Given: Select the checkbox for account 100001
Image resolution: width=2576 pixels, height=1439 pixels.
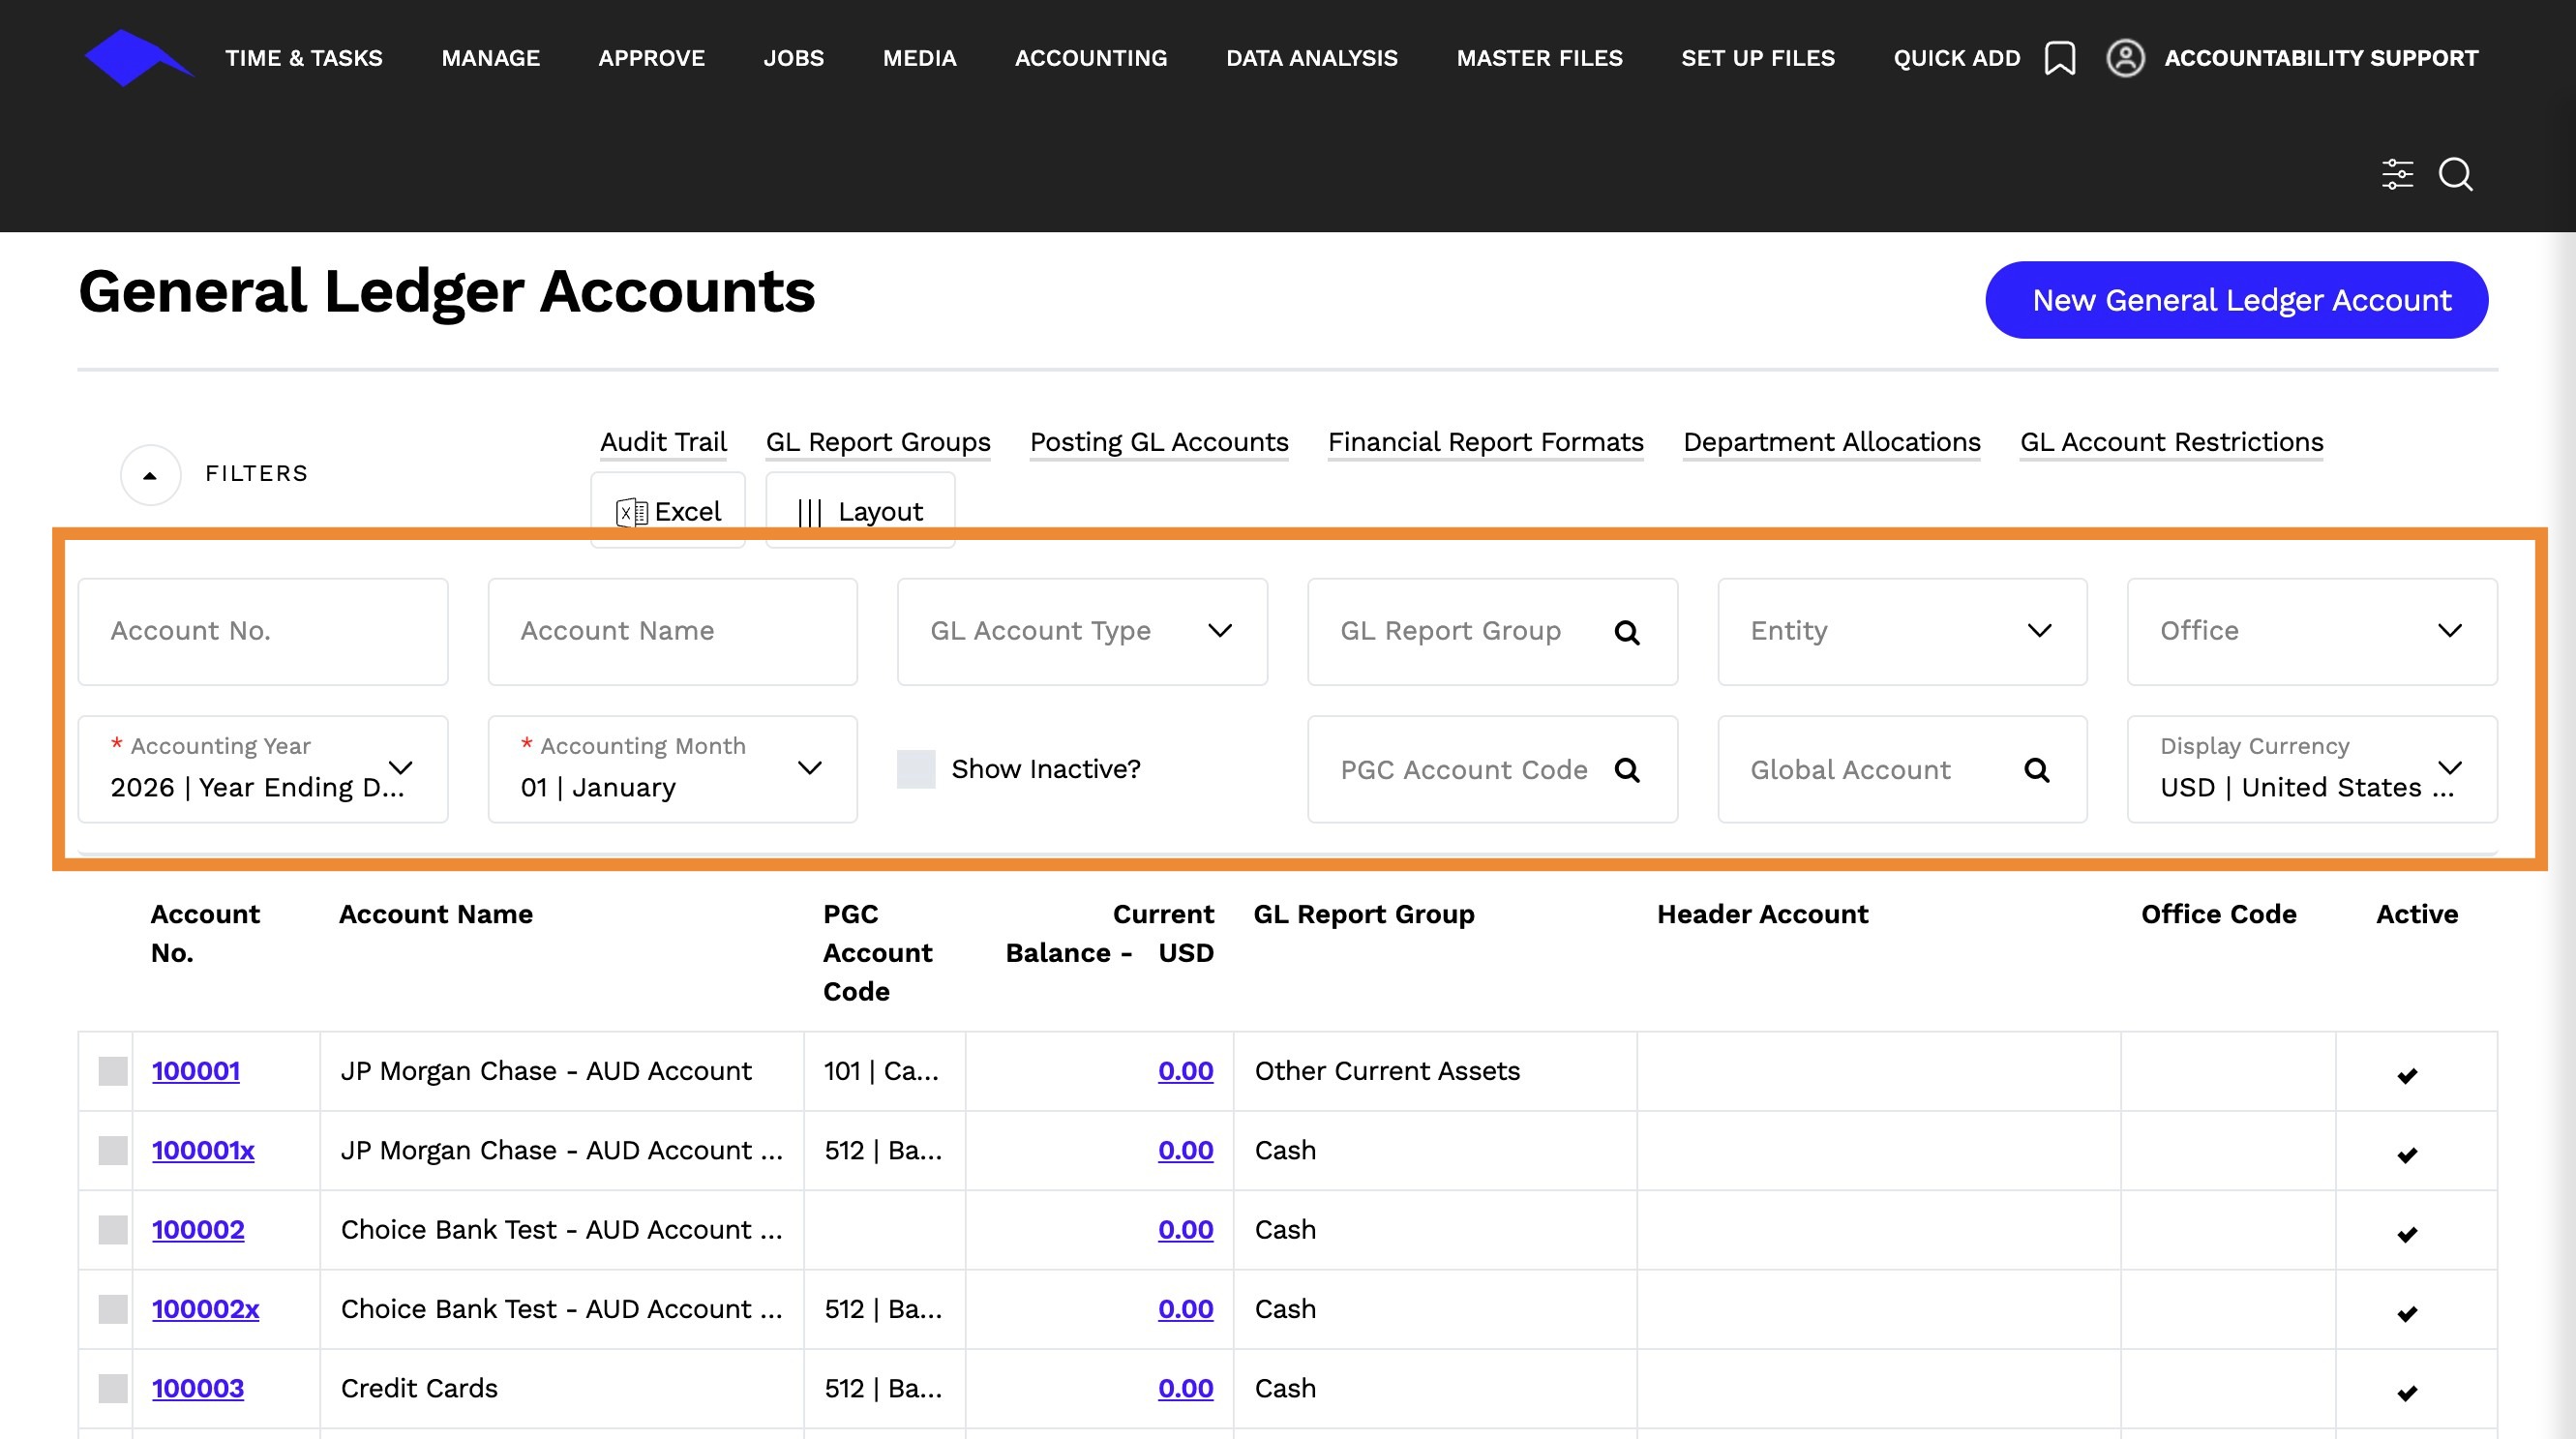Looking at the screenshot, I should click(113, 1071).
